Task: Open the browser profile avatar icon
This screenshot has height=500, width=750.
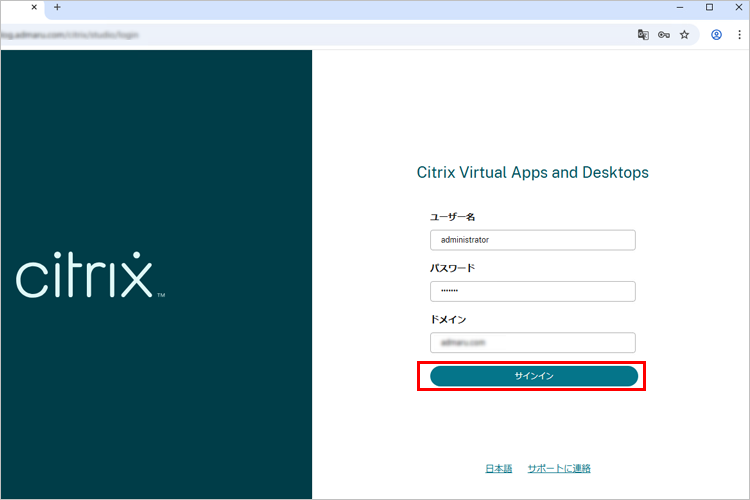Action: (716, 34)
